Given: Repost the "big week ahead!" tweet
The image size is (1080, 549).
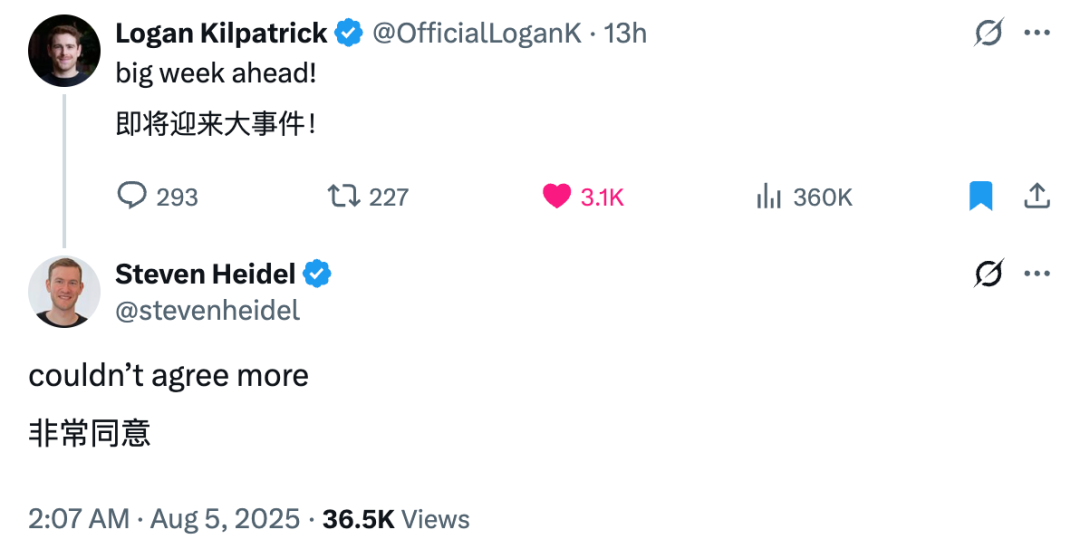Looking at the screenshot, I should 368,197.
